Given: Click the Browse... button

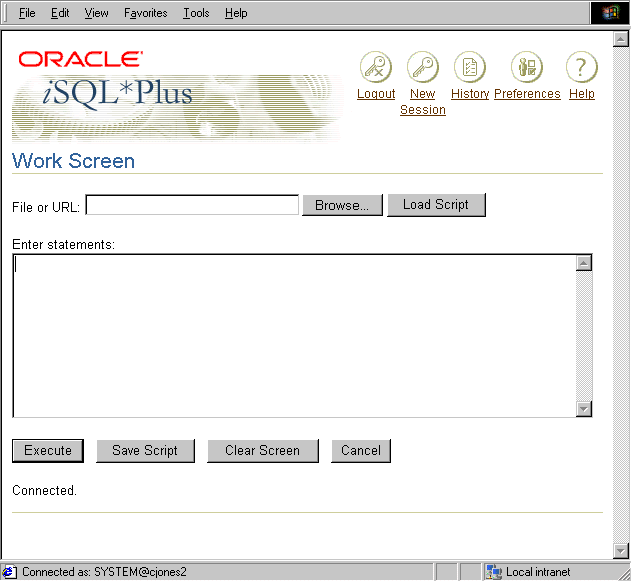Looking at the screenshot, I should coord(342,205).
